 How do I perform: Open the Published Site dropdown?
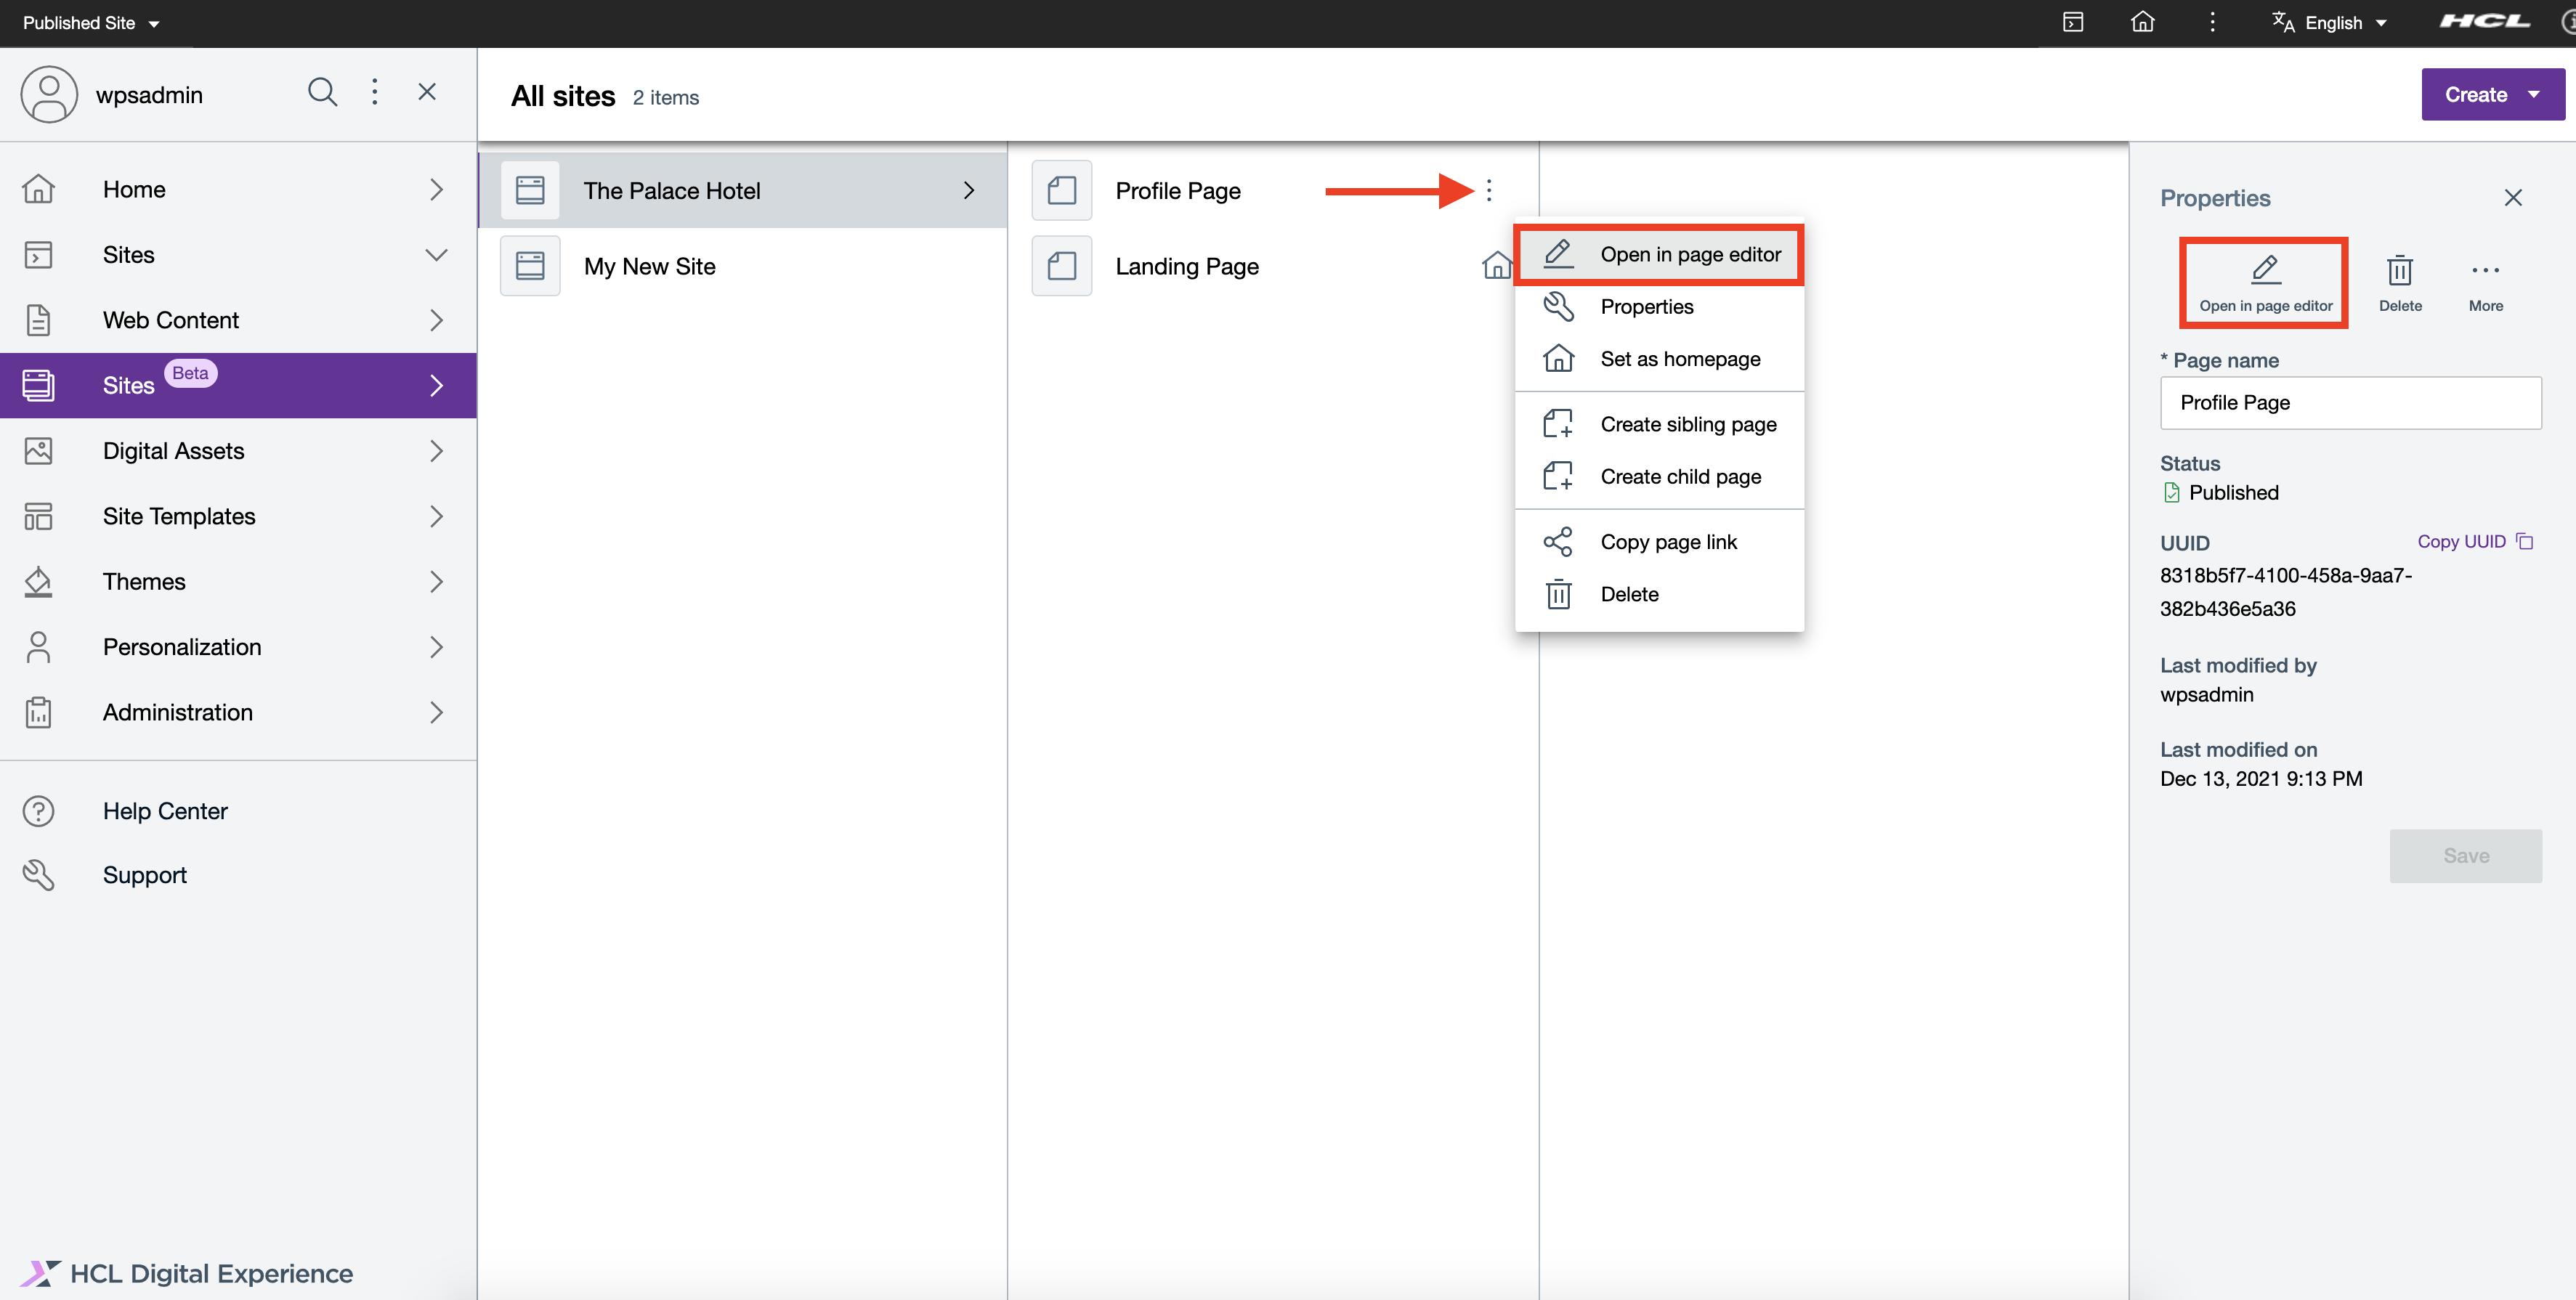(90, 22)
